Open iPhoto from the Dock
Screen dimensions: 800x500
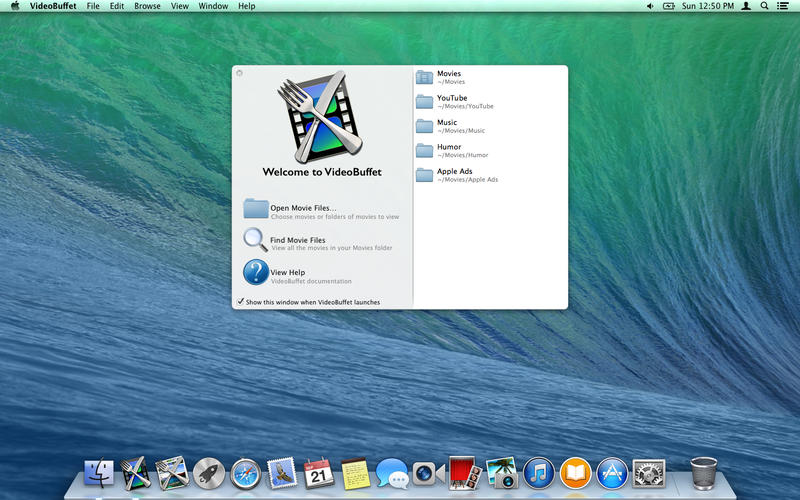[x=502, y=473]
